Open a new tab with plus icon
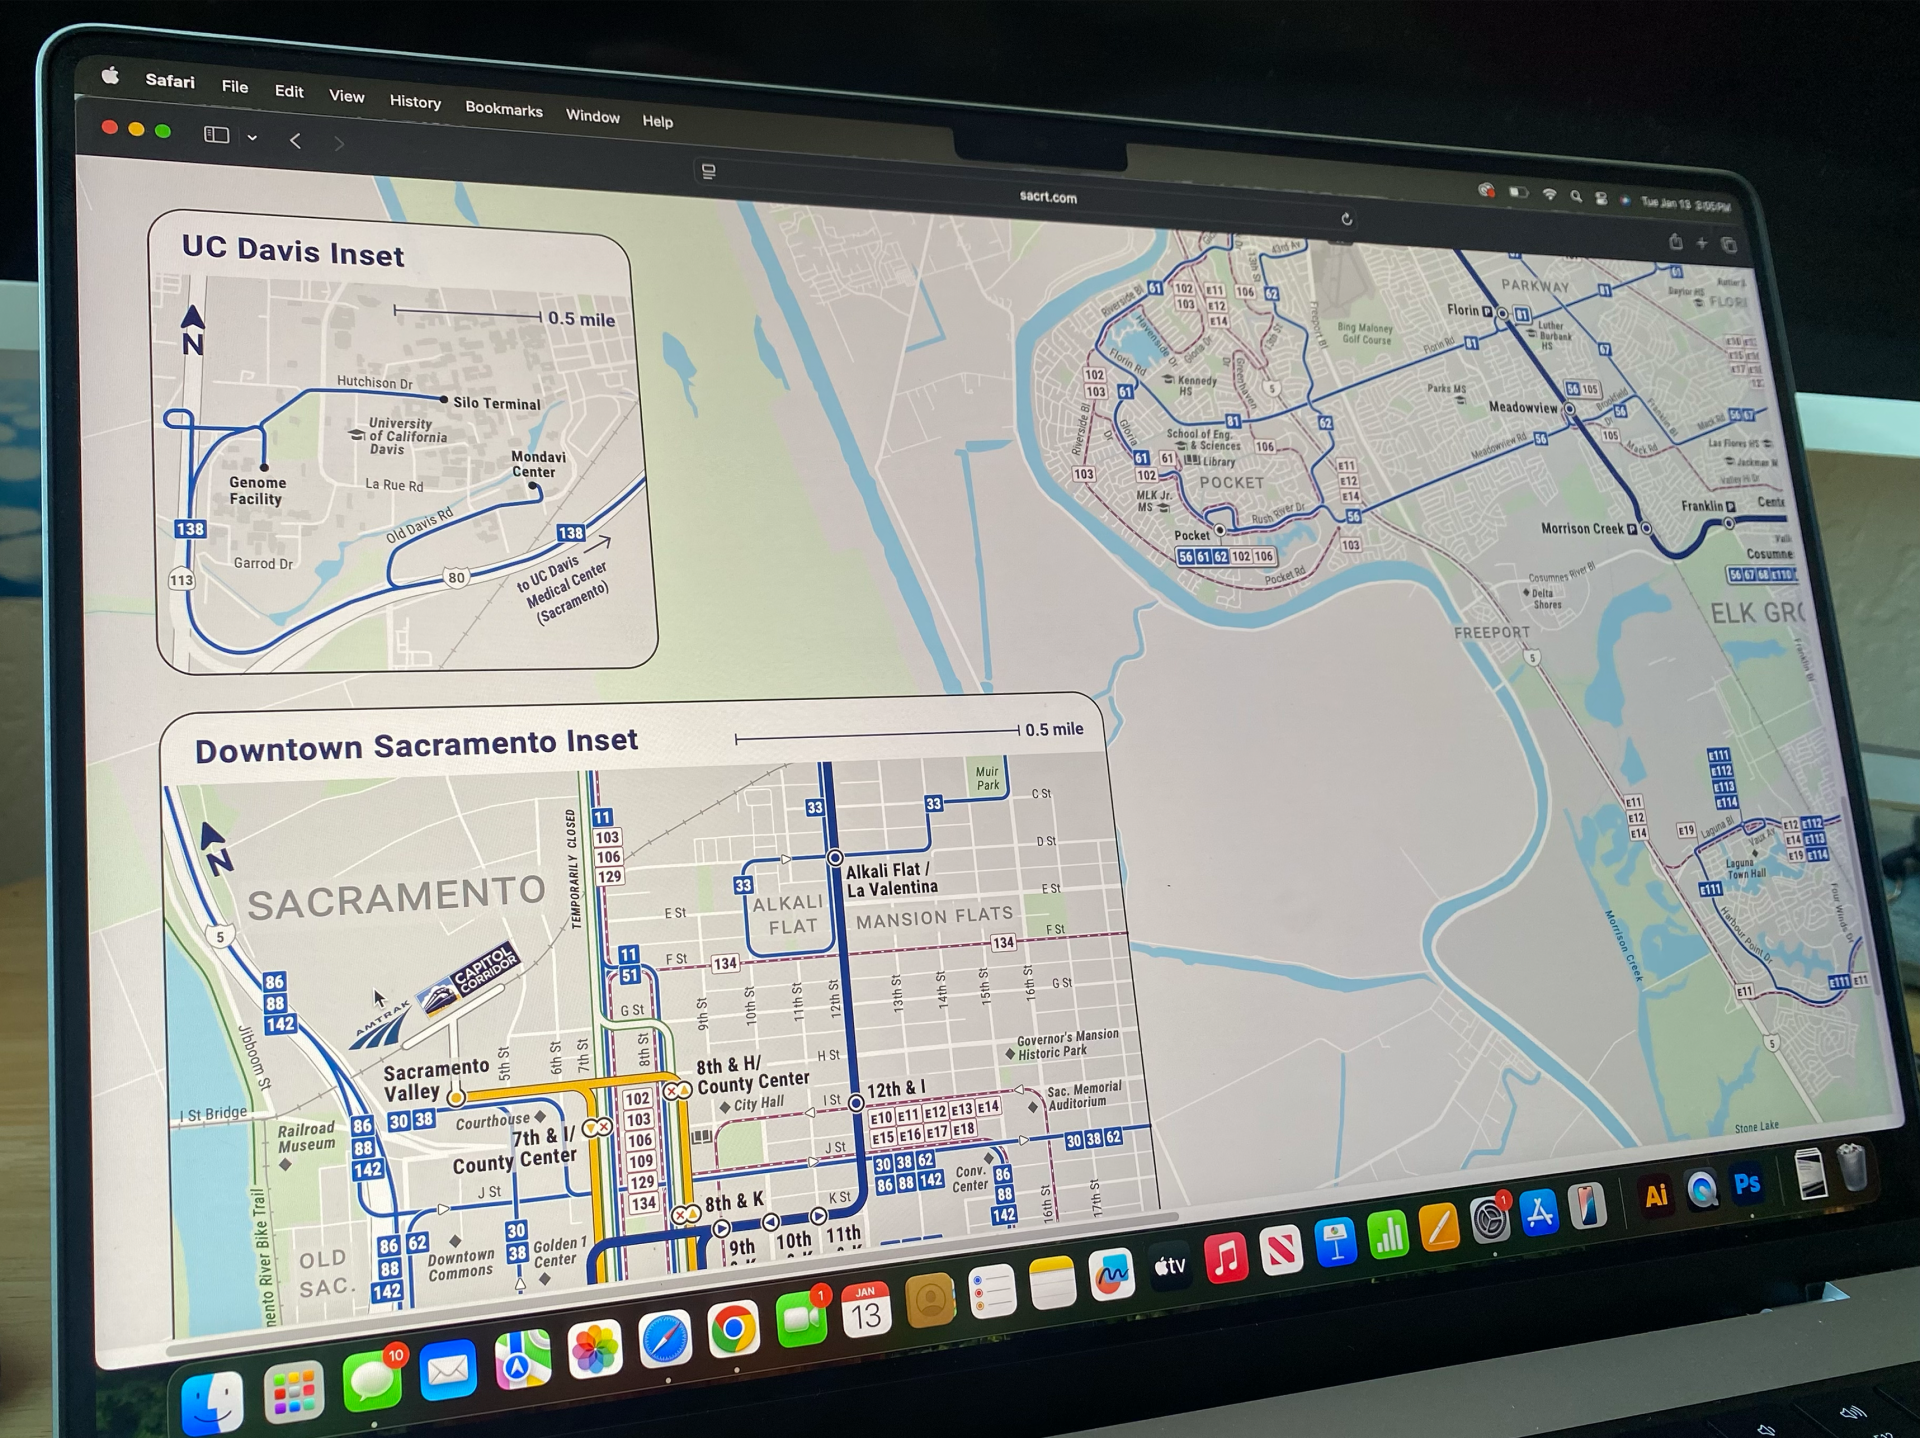The width and height of the screenshot is (1920, 1438). tap(1702, 243)
